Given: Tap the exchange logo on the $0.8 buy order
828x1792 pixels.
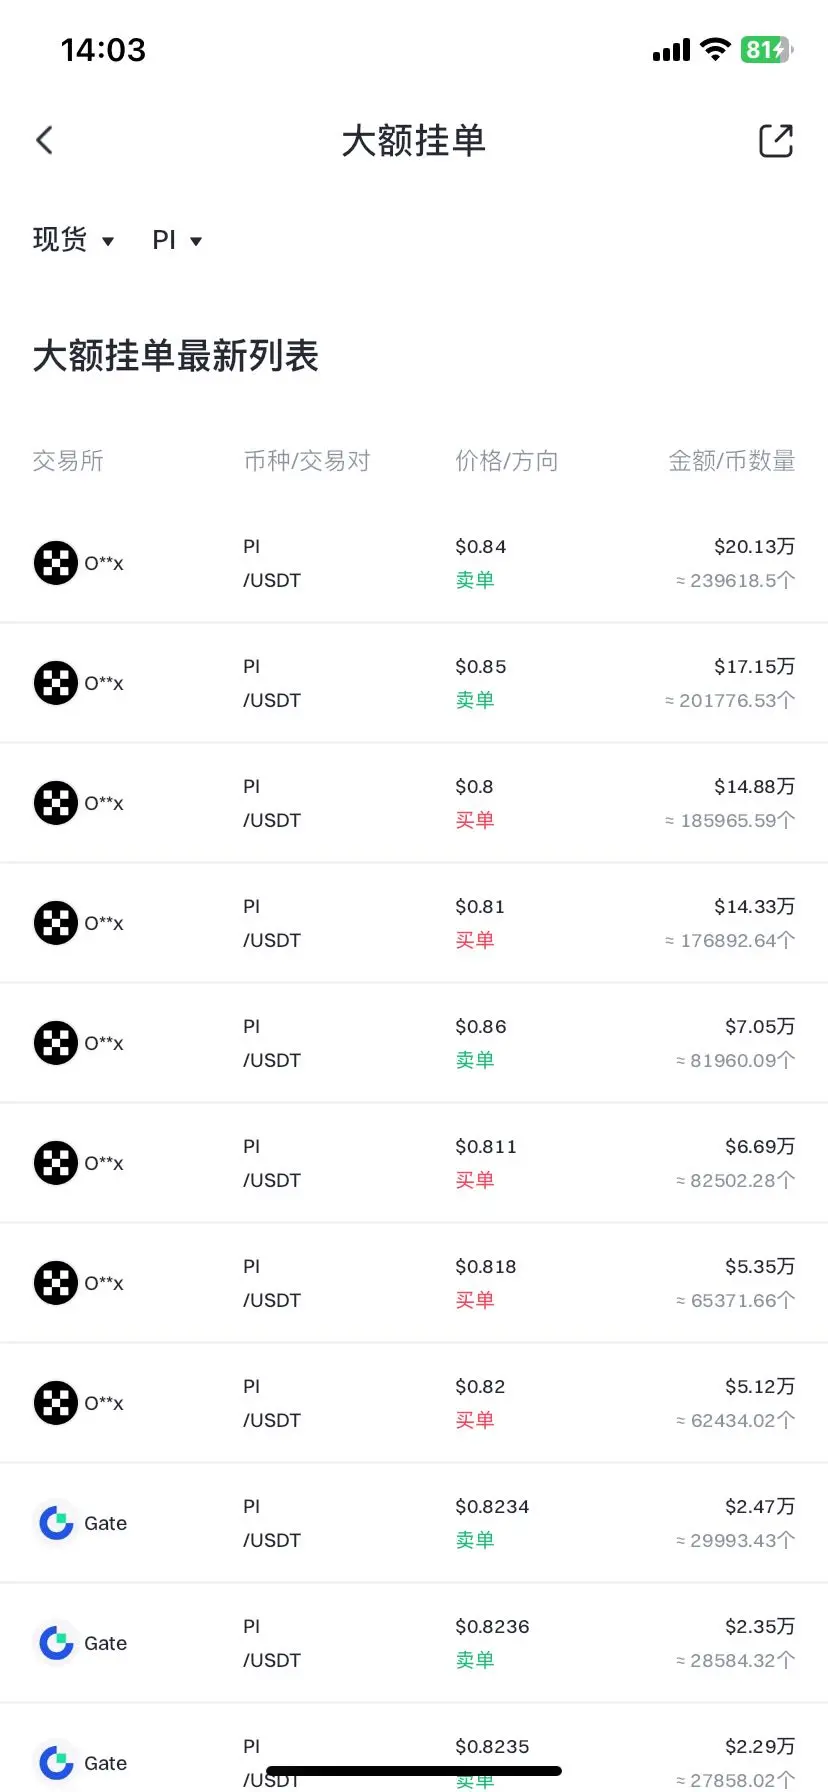Looking at the screenshot, I should pos(56,803).
